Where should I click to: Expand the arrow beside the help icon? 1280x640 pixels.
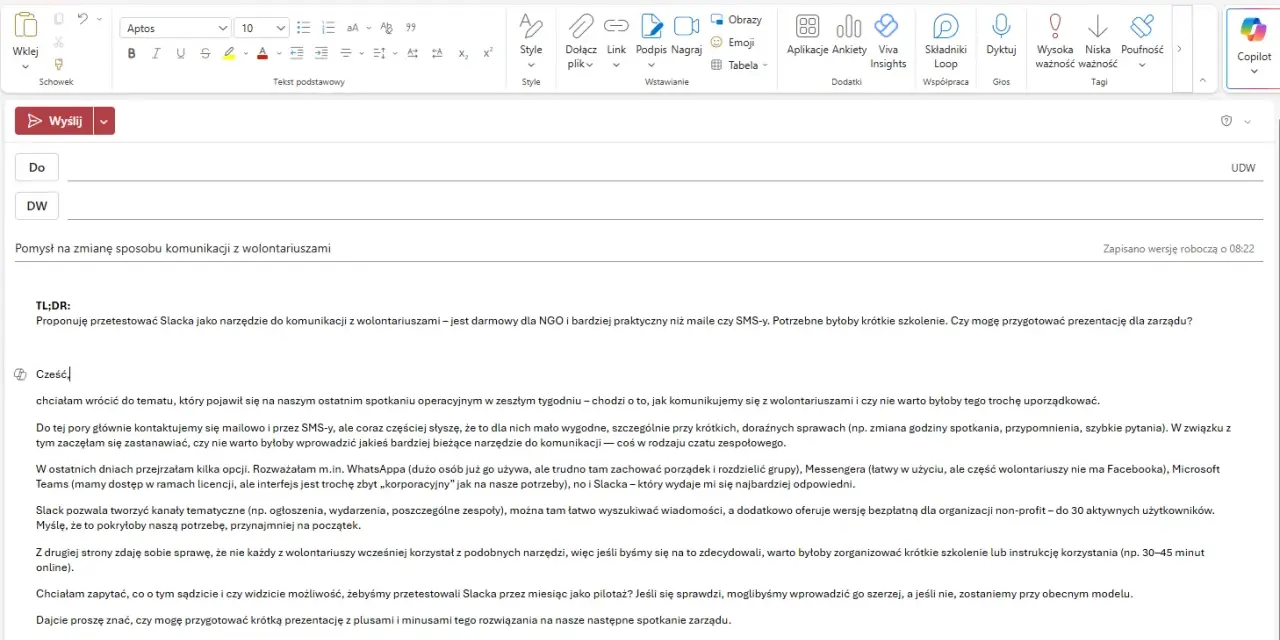click(x=1247, y=121)
